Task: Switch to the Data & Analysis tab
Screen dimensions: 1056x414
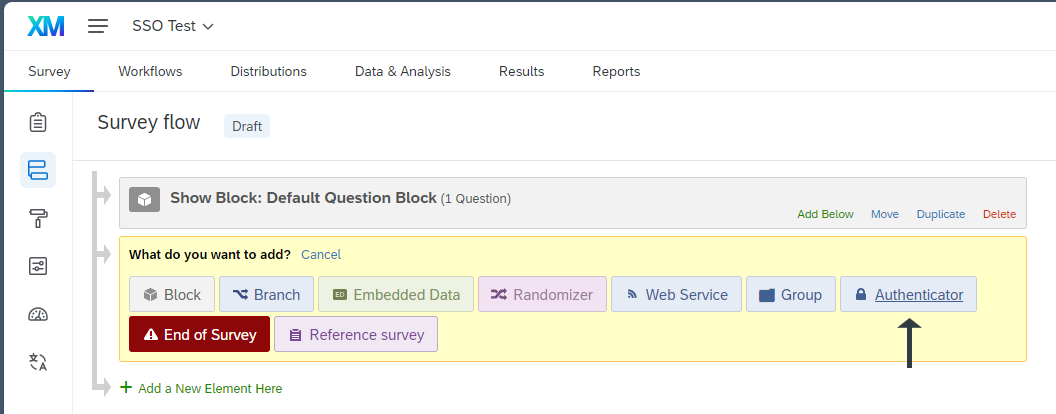Action: coord(403,71)
